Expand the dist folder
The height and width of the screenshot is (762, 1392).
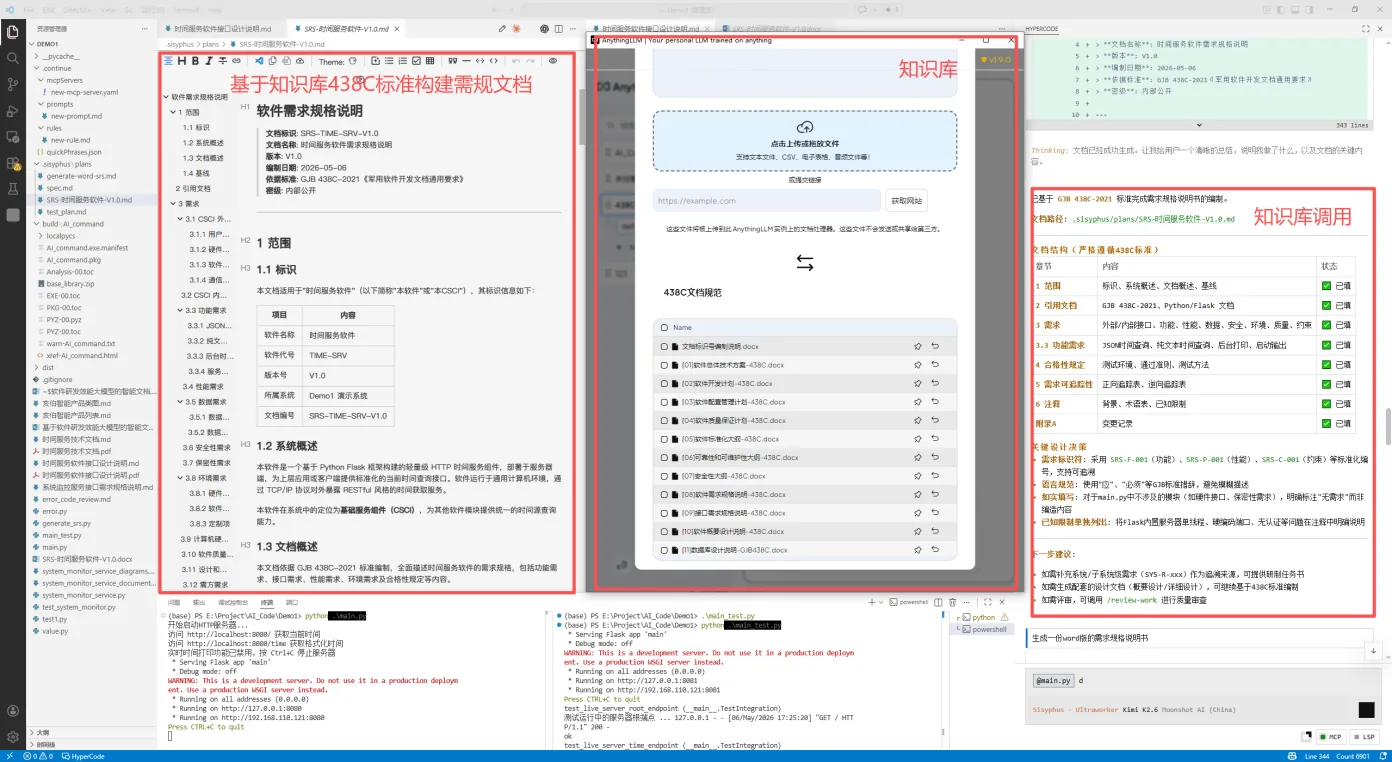[37, 367]
